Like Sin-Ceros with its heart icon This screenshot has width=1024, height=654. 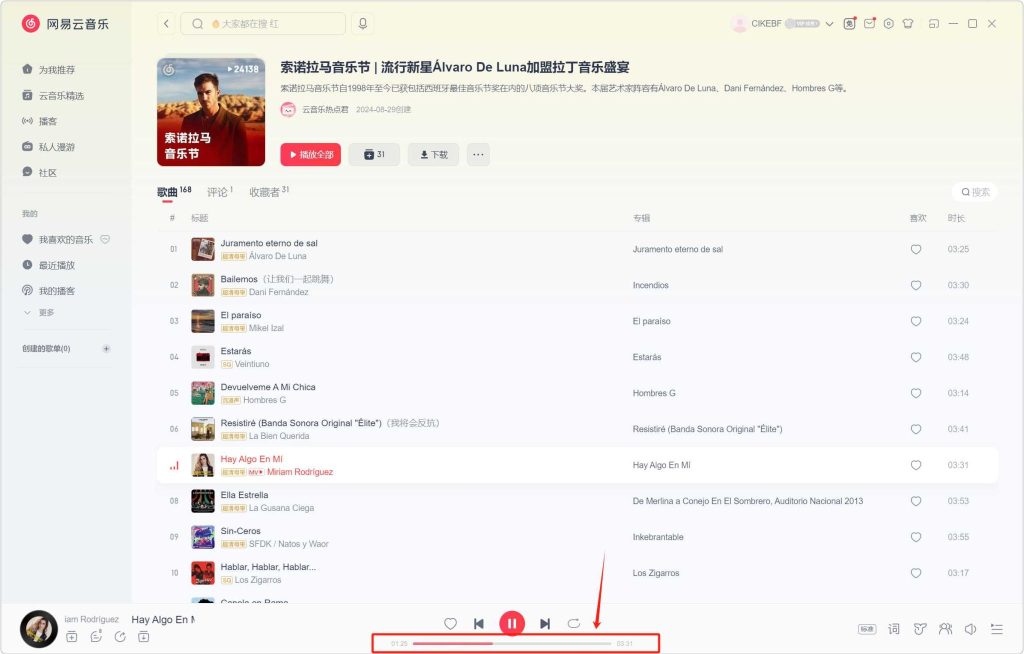(x=916, y=536)
